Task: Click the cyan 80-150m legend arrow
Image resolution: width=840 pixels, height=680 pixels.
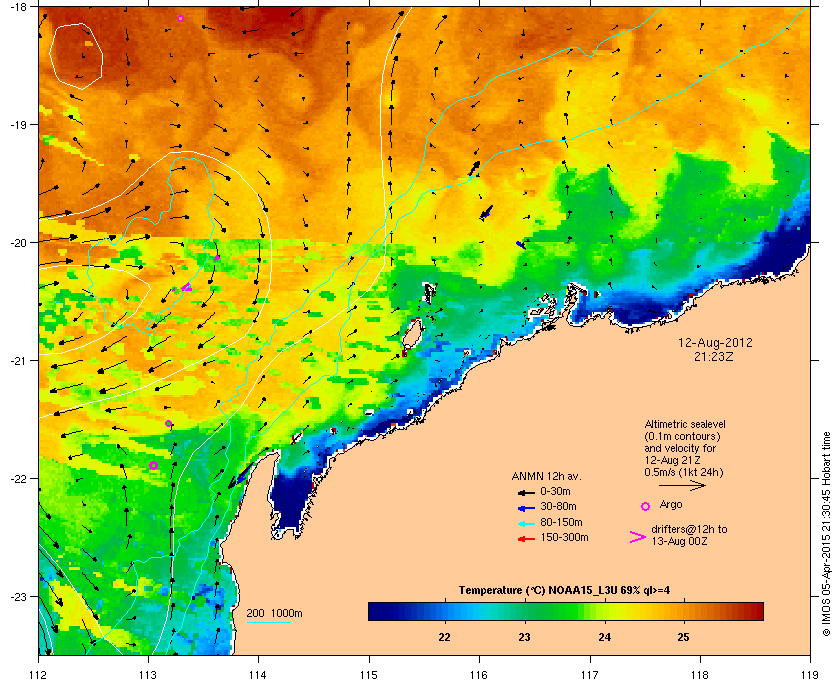Action: coord(526,524)
